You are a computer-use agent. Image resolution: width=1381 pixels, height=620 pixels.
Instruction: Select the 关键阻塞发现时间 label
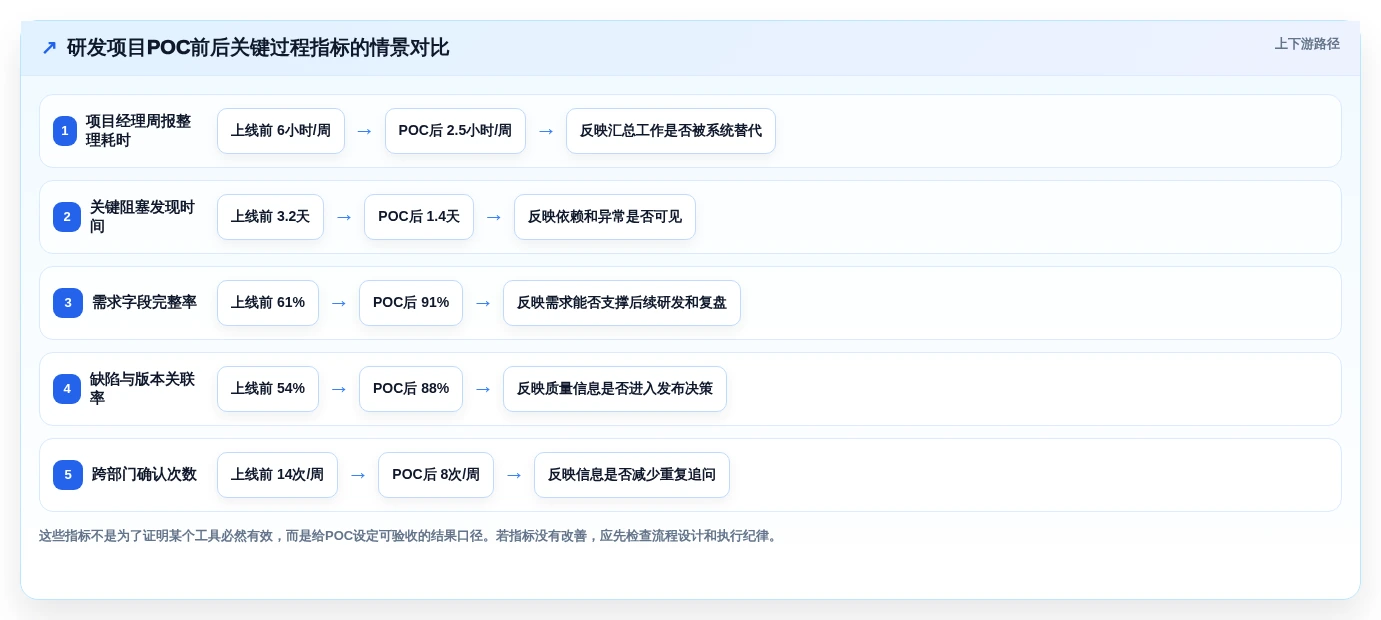[142, 217]
